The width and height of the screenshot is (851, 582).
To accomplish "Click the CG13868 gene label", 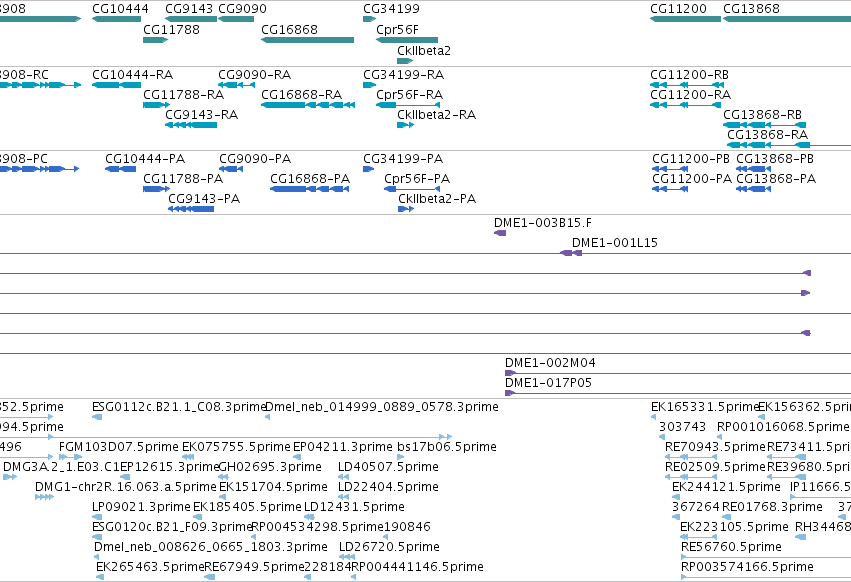I will [751, 9].
